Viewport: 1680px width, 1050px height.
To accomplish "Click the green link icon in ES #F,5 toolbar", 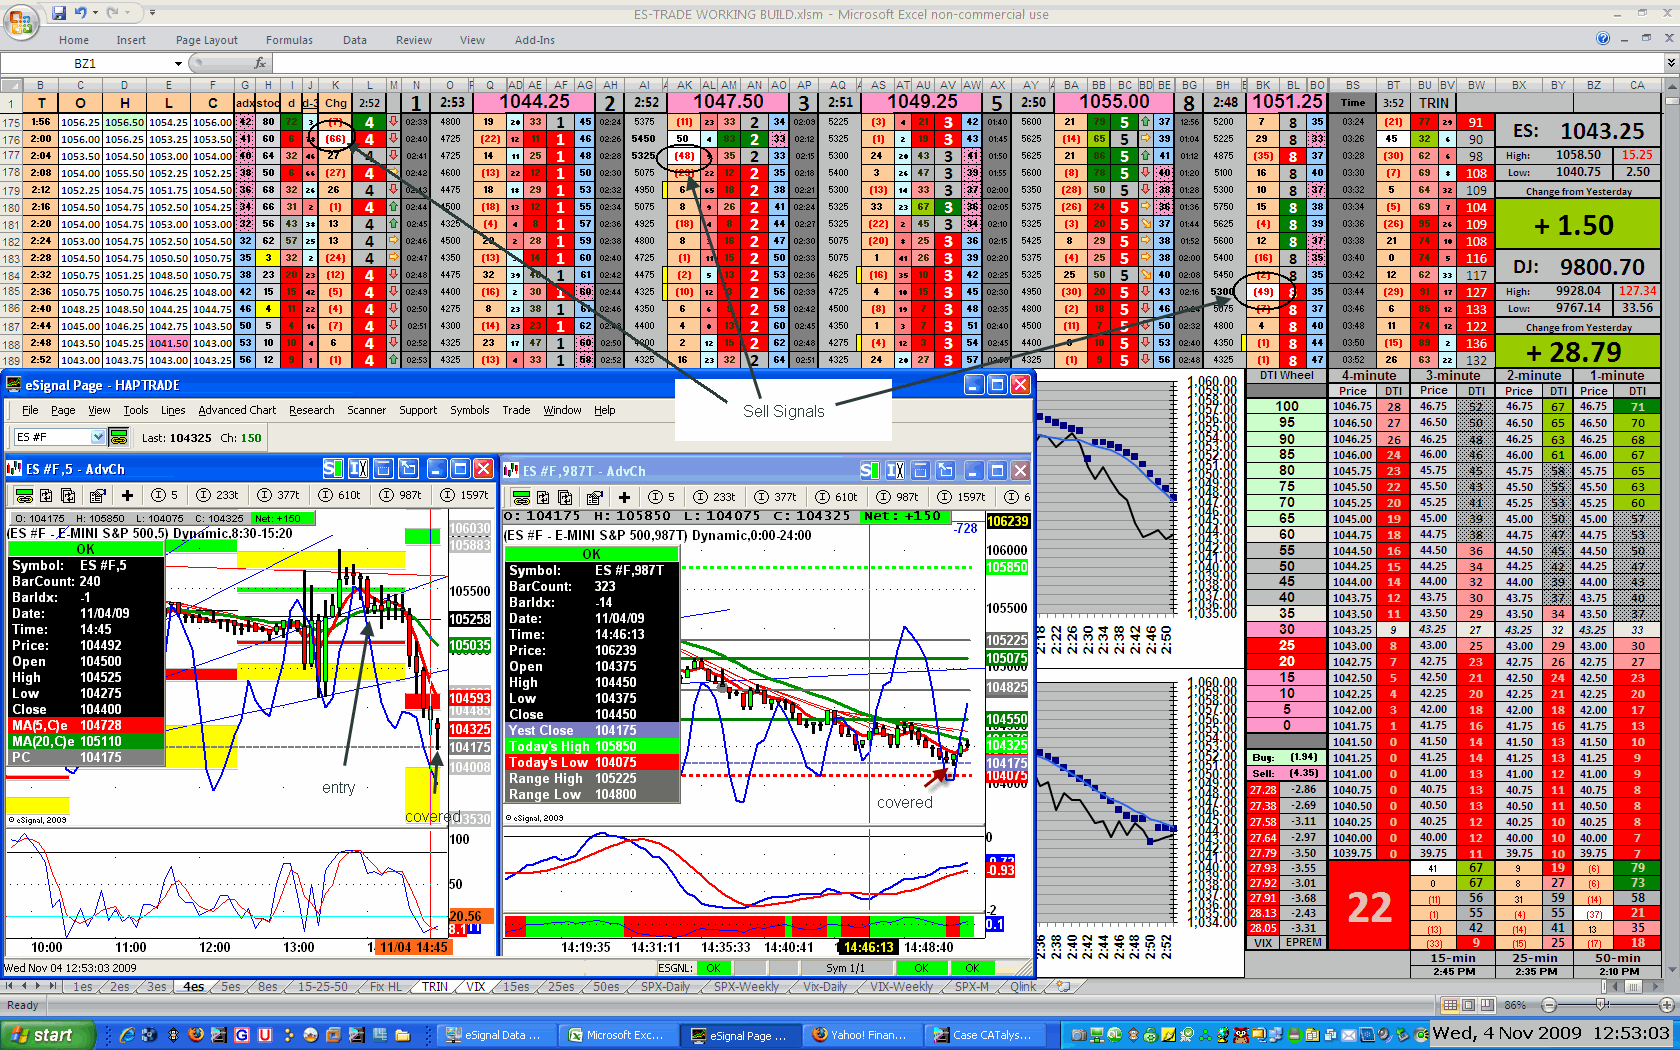I will coord(24,495).
